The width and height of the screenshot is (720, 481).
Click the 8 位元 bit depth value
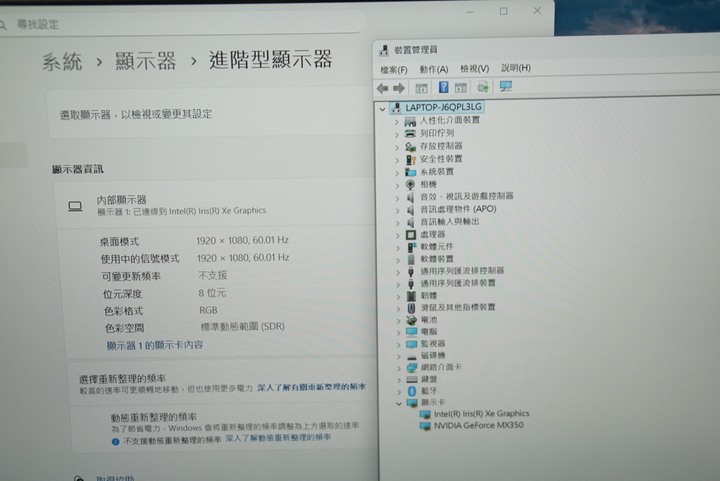pos(212,292)
